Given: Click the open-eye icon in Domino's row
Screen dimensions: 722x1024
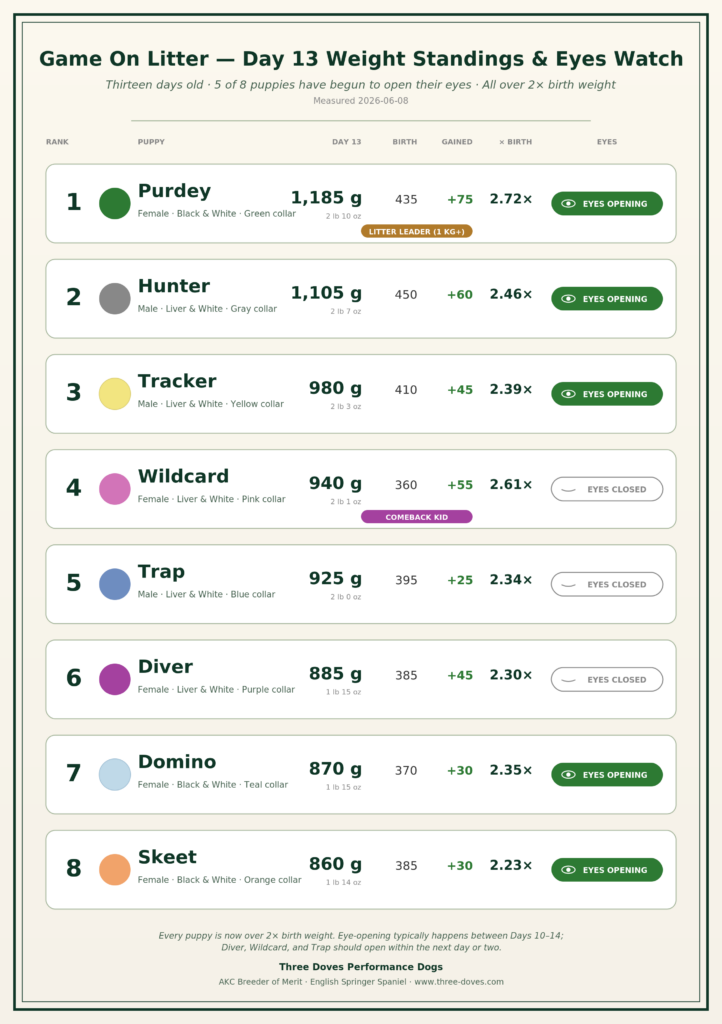Looking at the screenshot, I should (x=569, y=775).
